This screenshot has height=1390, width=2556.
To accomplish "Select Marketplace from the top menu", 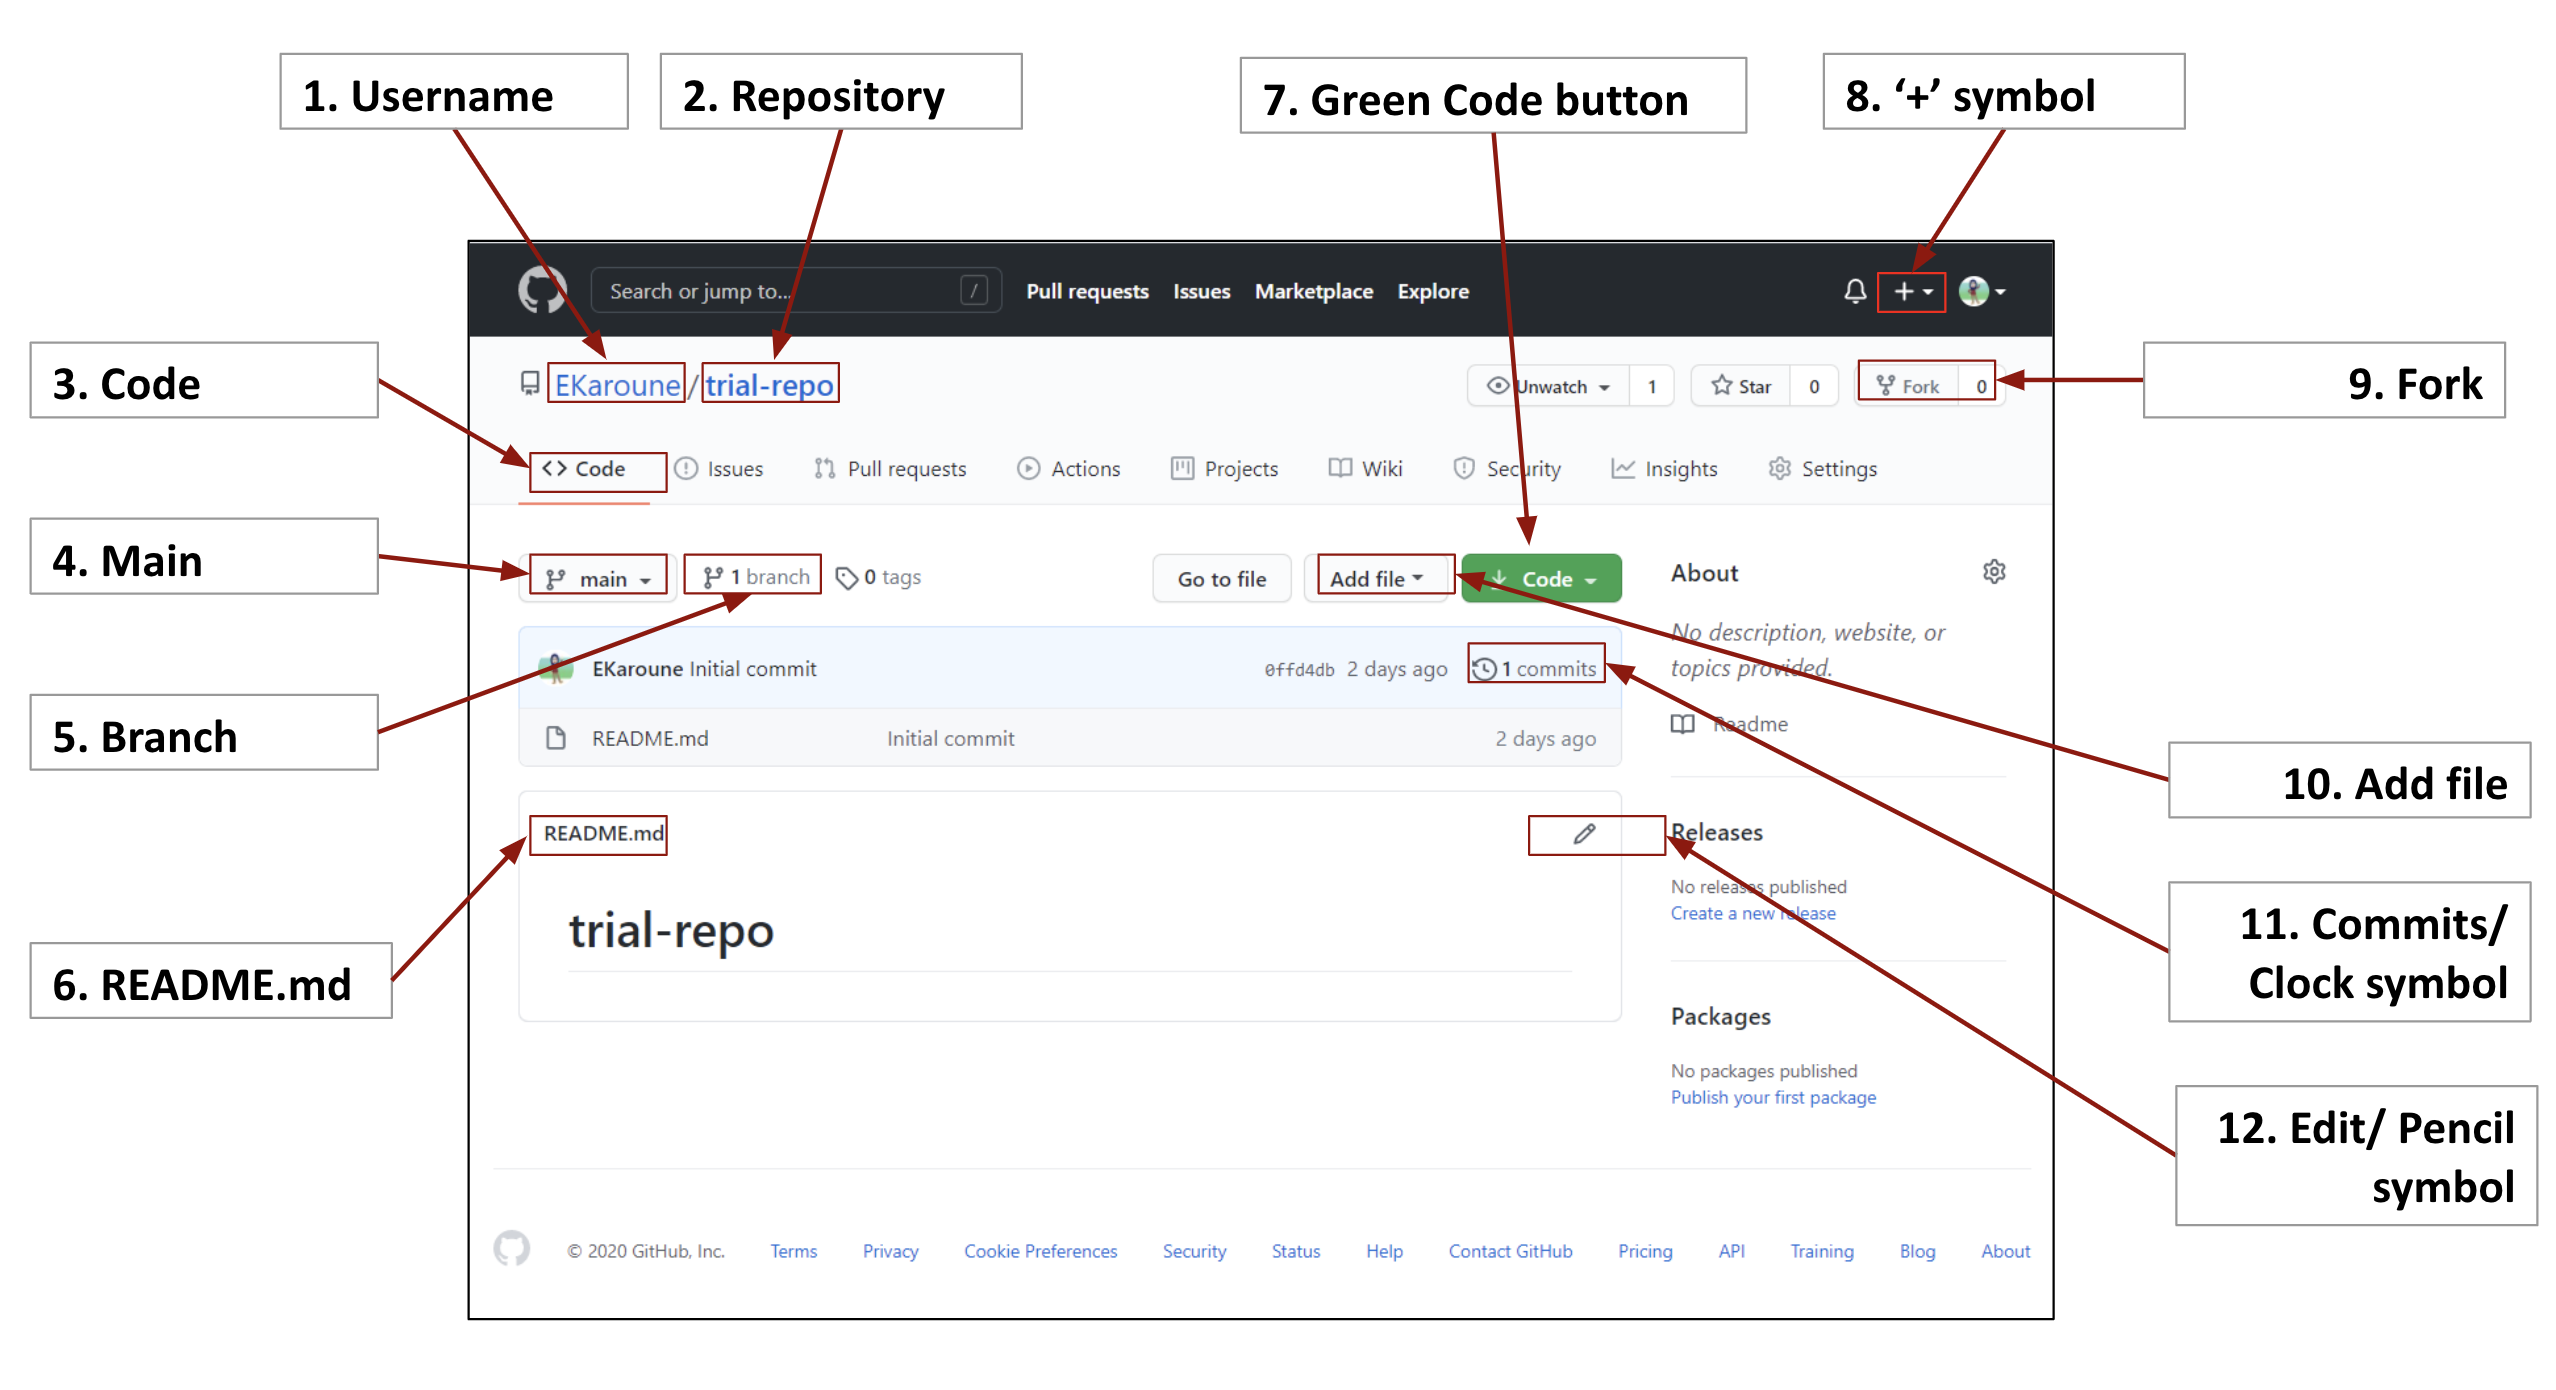I will pyautogui.click(x=1313, y=291).
